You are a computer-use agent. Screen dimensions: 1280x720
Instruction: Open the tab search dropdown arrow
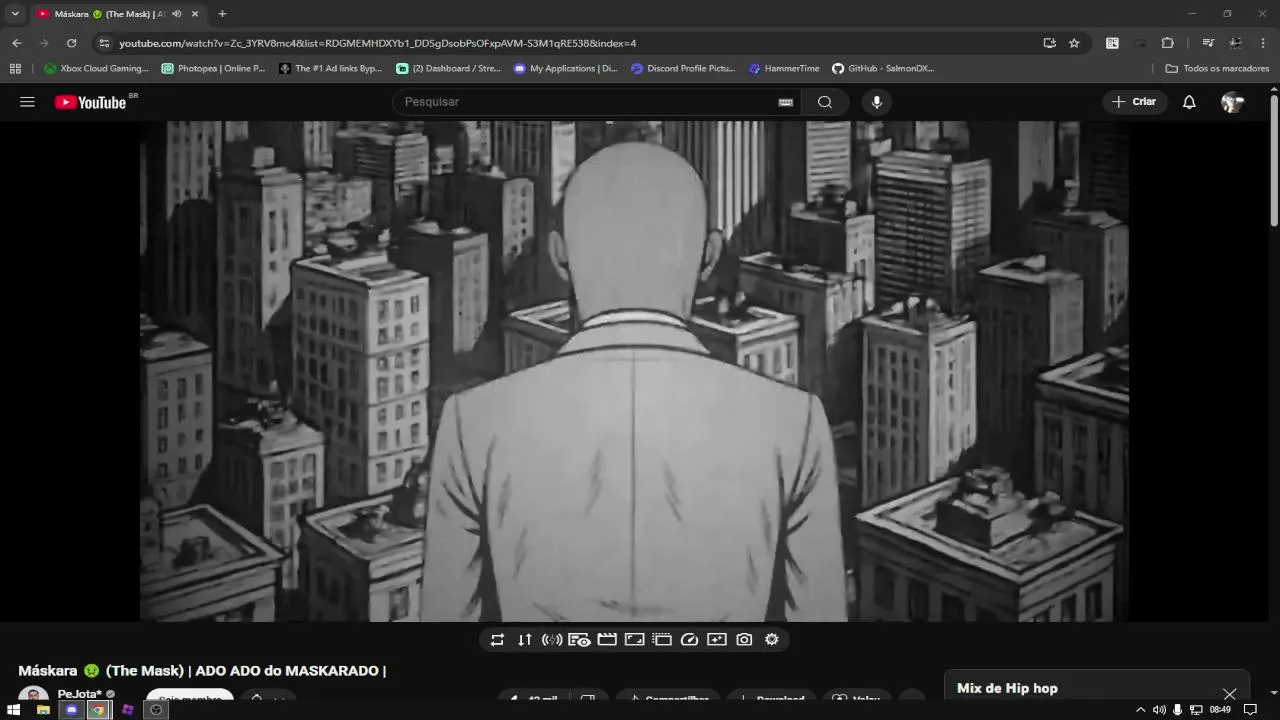pos(14,14)
